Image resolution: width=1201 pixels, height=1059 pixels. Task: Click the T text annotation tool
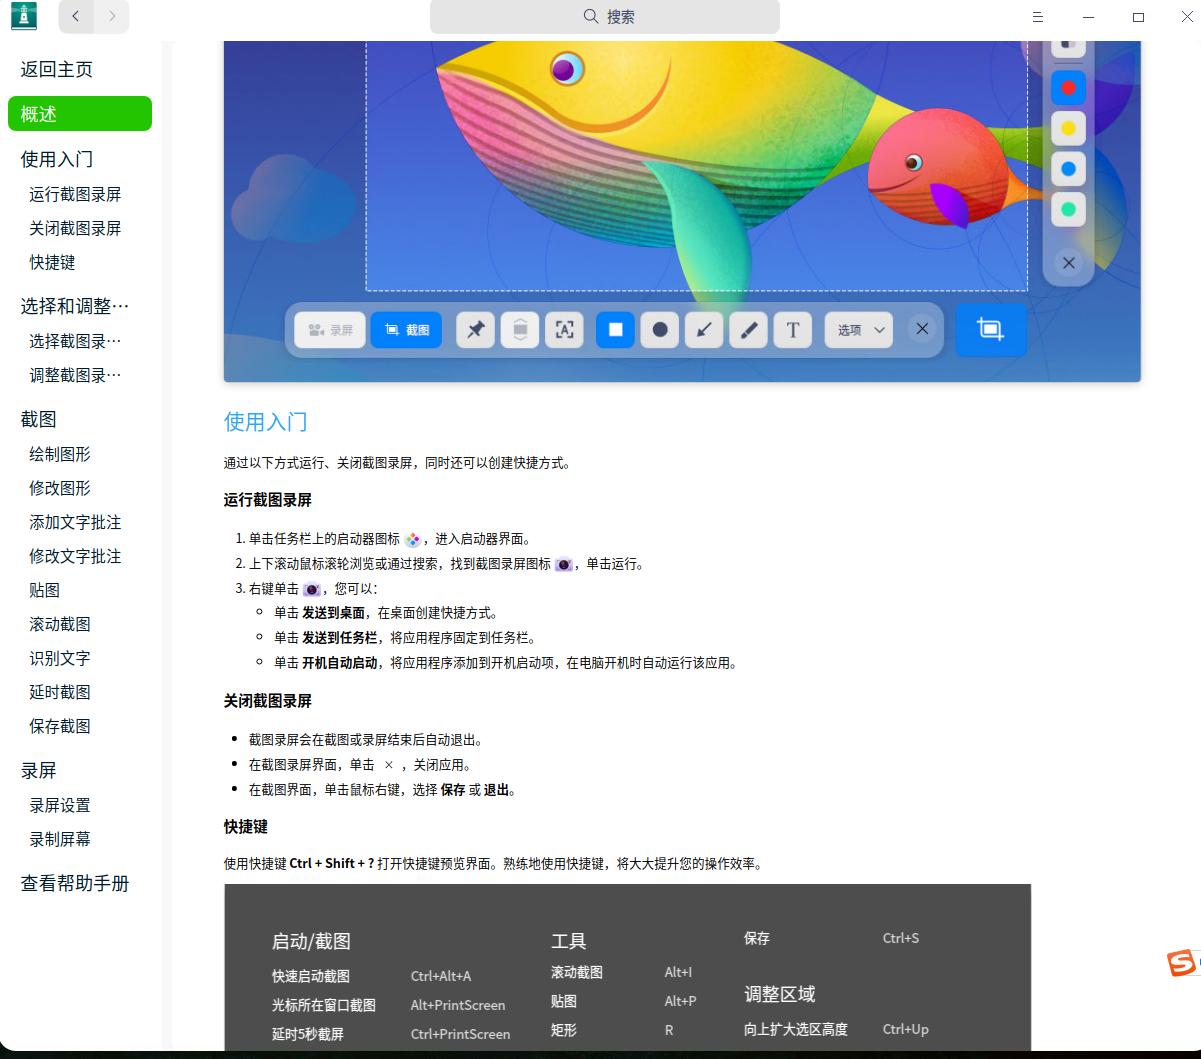[x=792, y=330]
